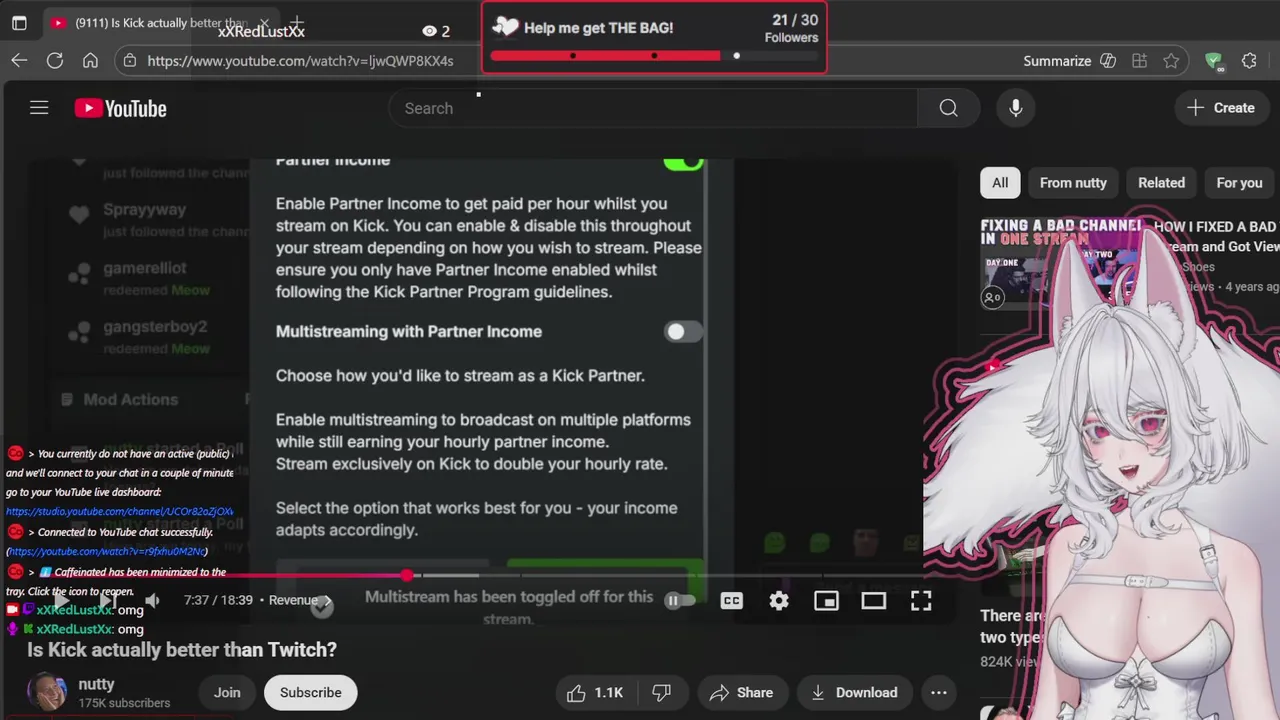
Task: Open the three-dot more actions menu
Action: coord(938,692)
